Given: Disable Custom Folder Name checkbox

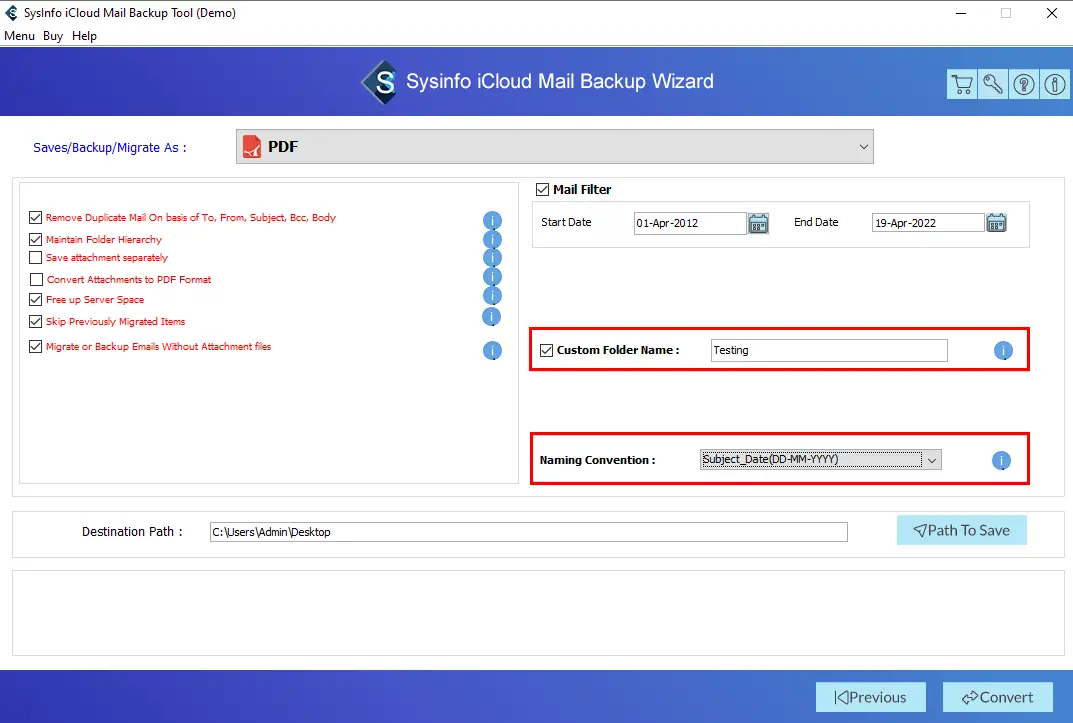Looking at the screenshot, I should coord(546,350).
